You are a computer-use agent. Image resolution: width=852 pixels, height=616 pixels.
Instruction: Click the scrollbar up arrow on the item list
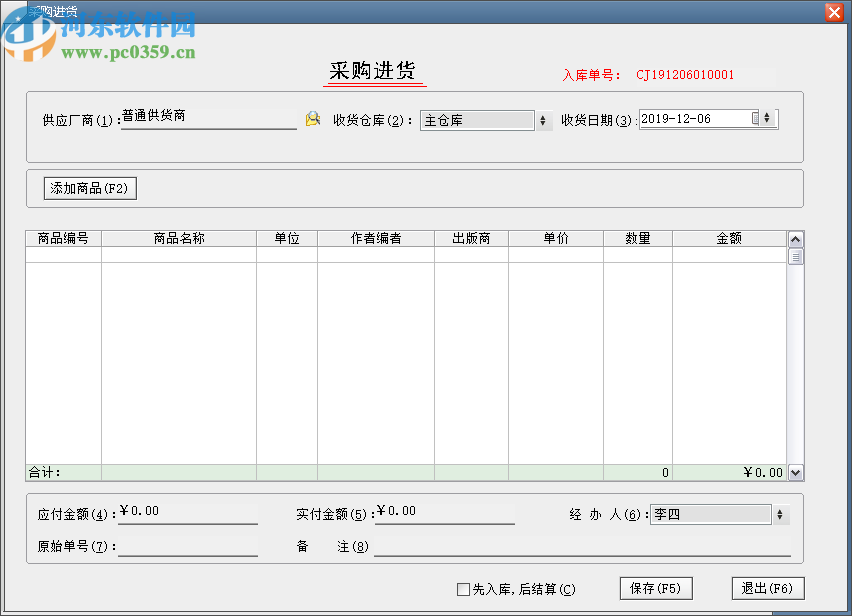click(x=796, y=238)
